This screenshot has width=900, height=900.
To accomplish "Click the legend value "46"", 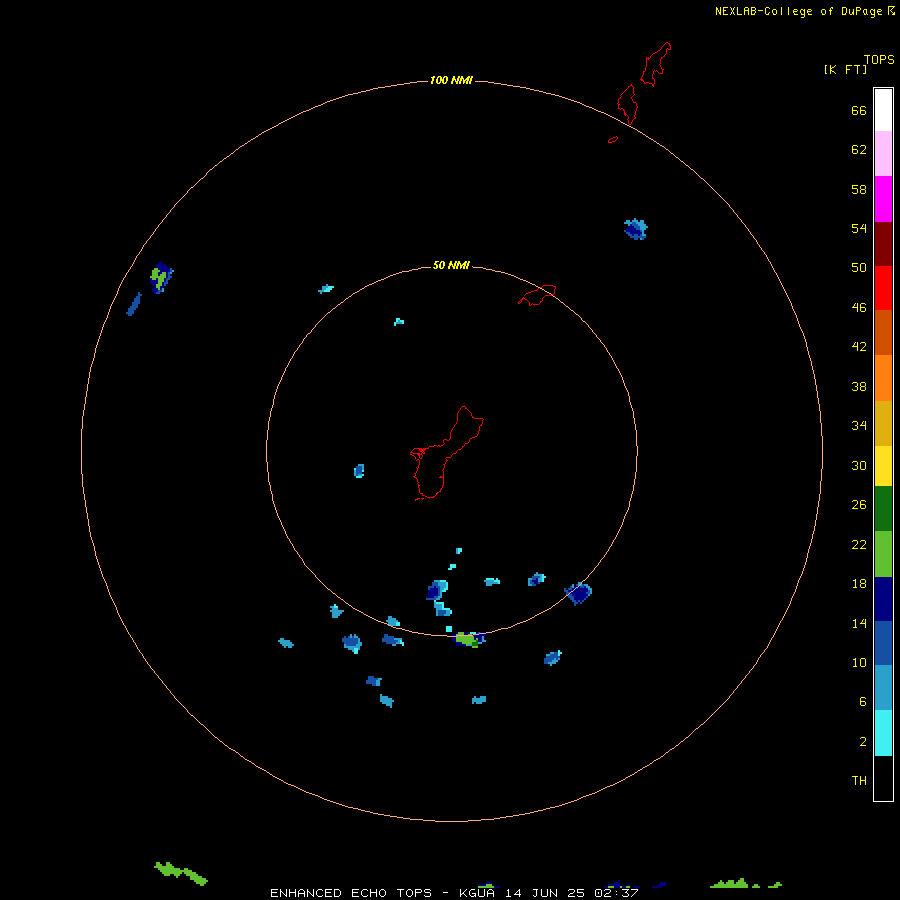I will 859,308.
